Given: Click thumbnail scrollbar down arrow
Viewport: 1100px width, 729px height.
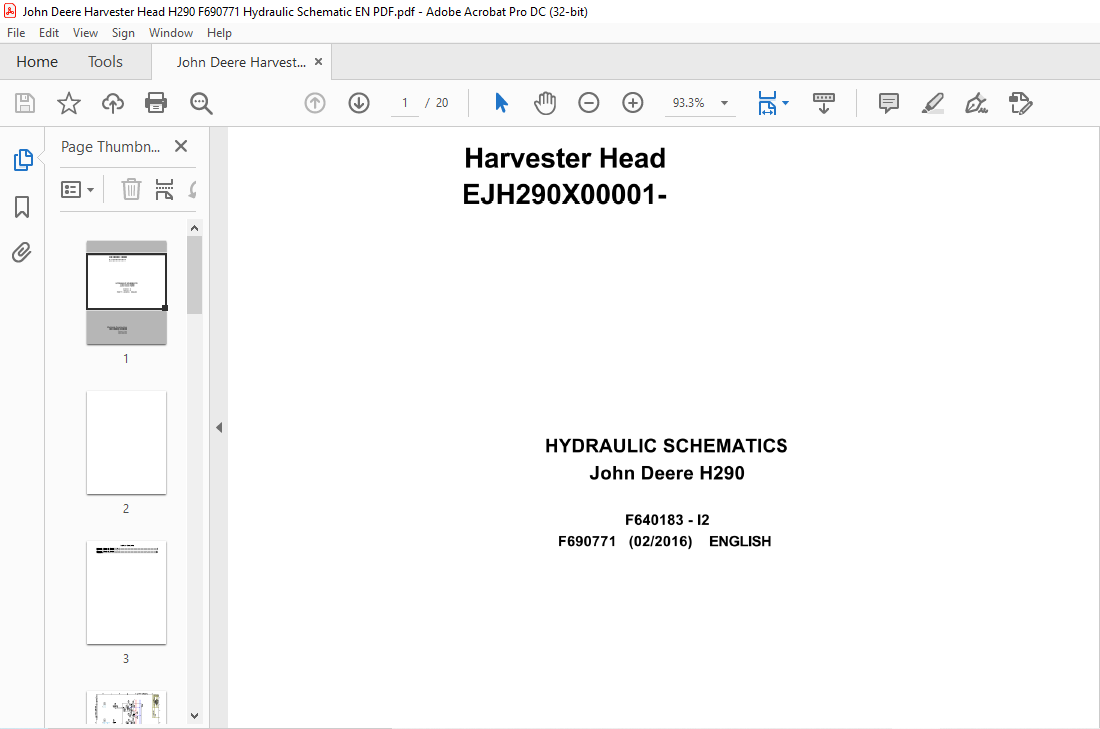Looking at the screenshot, I should (x=195, y=716).
